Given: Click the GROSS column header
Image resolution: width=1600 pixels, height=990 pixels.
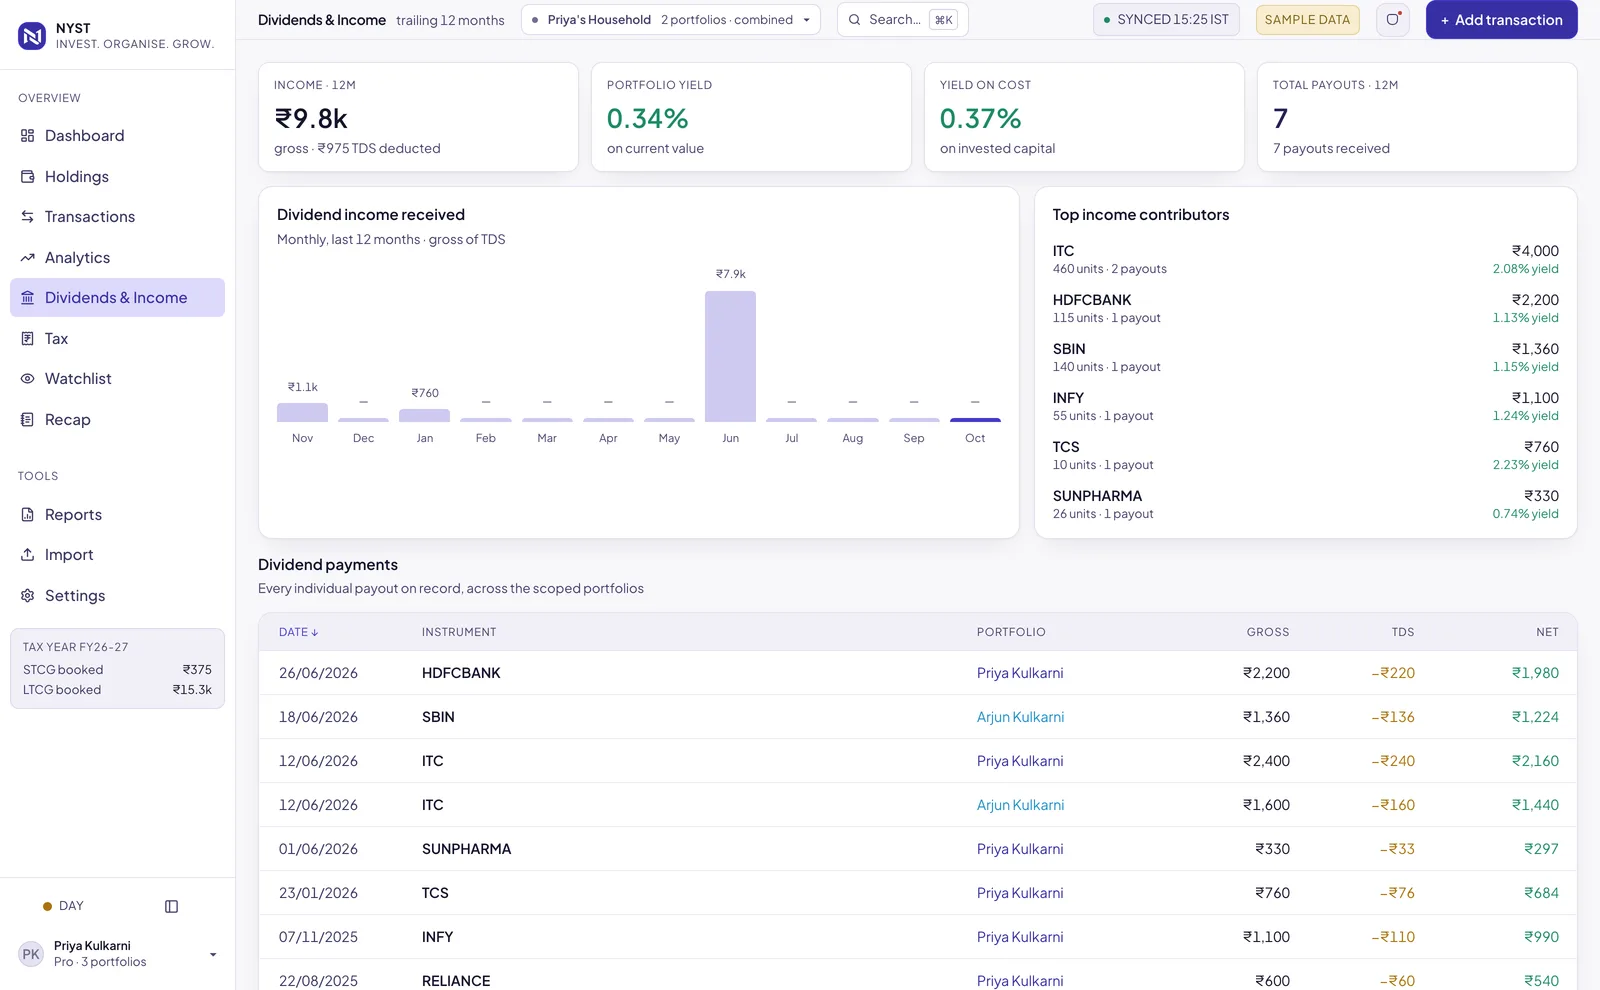Looking at the screenshot, I should click(1268, 632).
